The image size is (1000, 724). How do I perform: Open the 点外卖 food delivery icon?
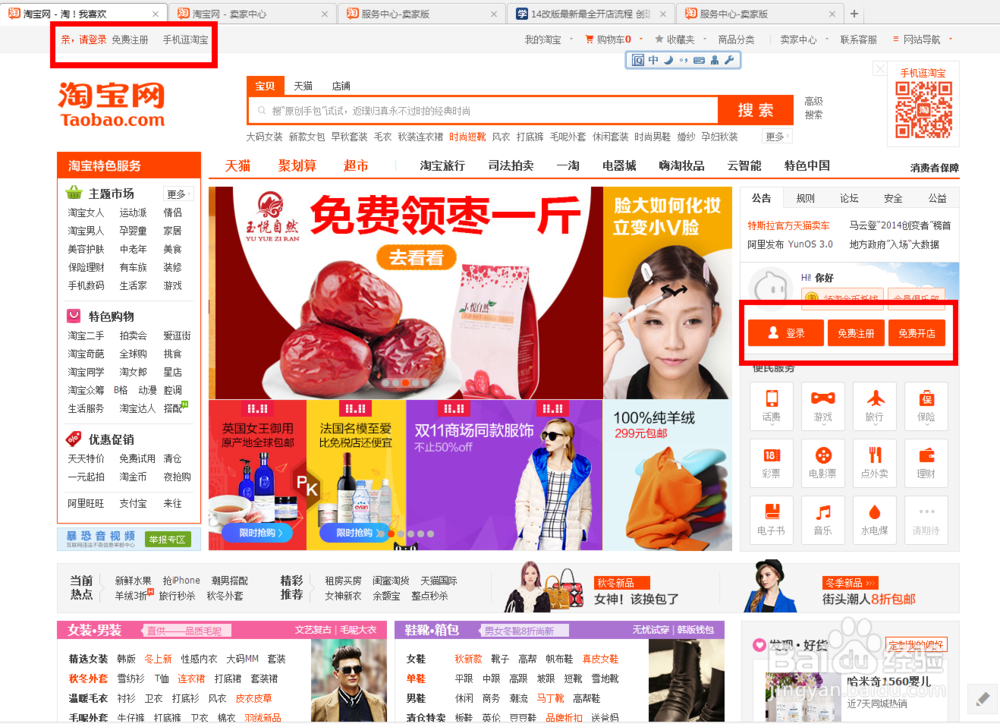874,462
